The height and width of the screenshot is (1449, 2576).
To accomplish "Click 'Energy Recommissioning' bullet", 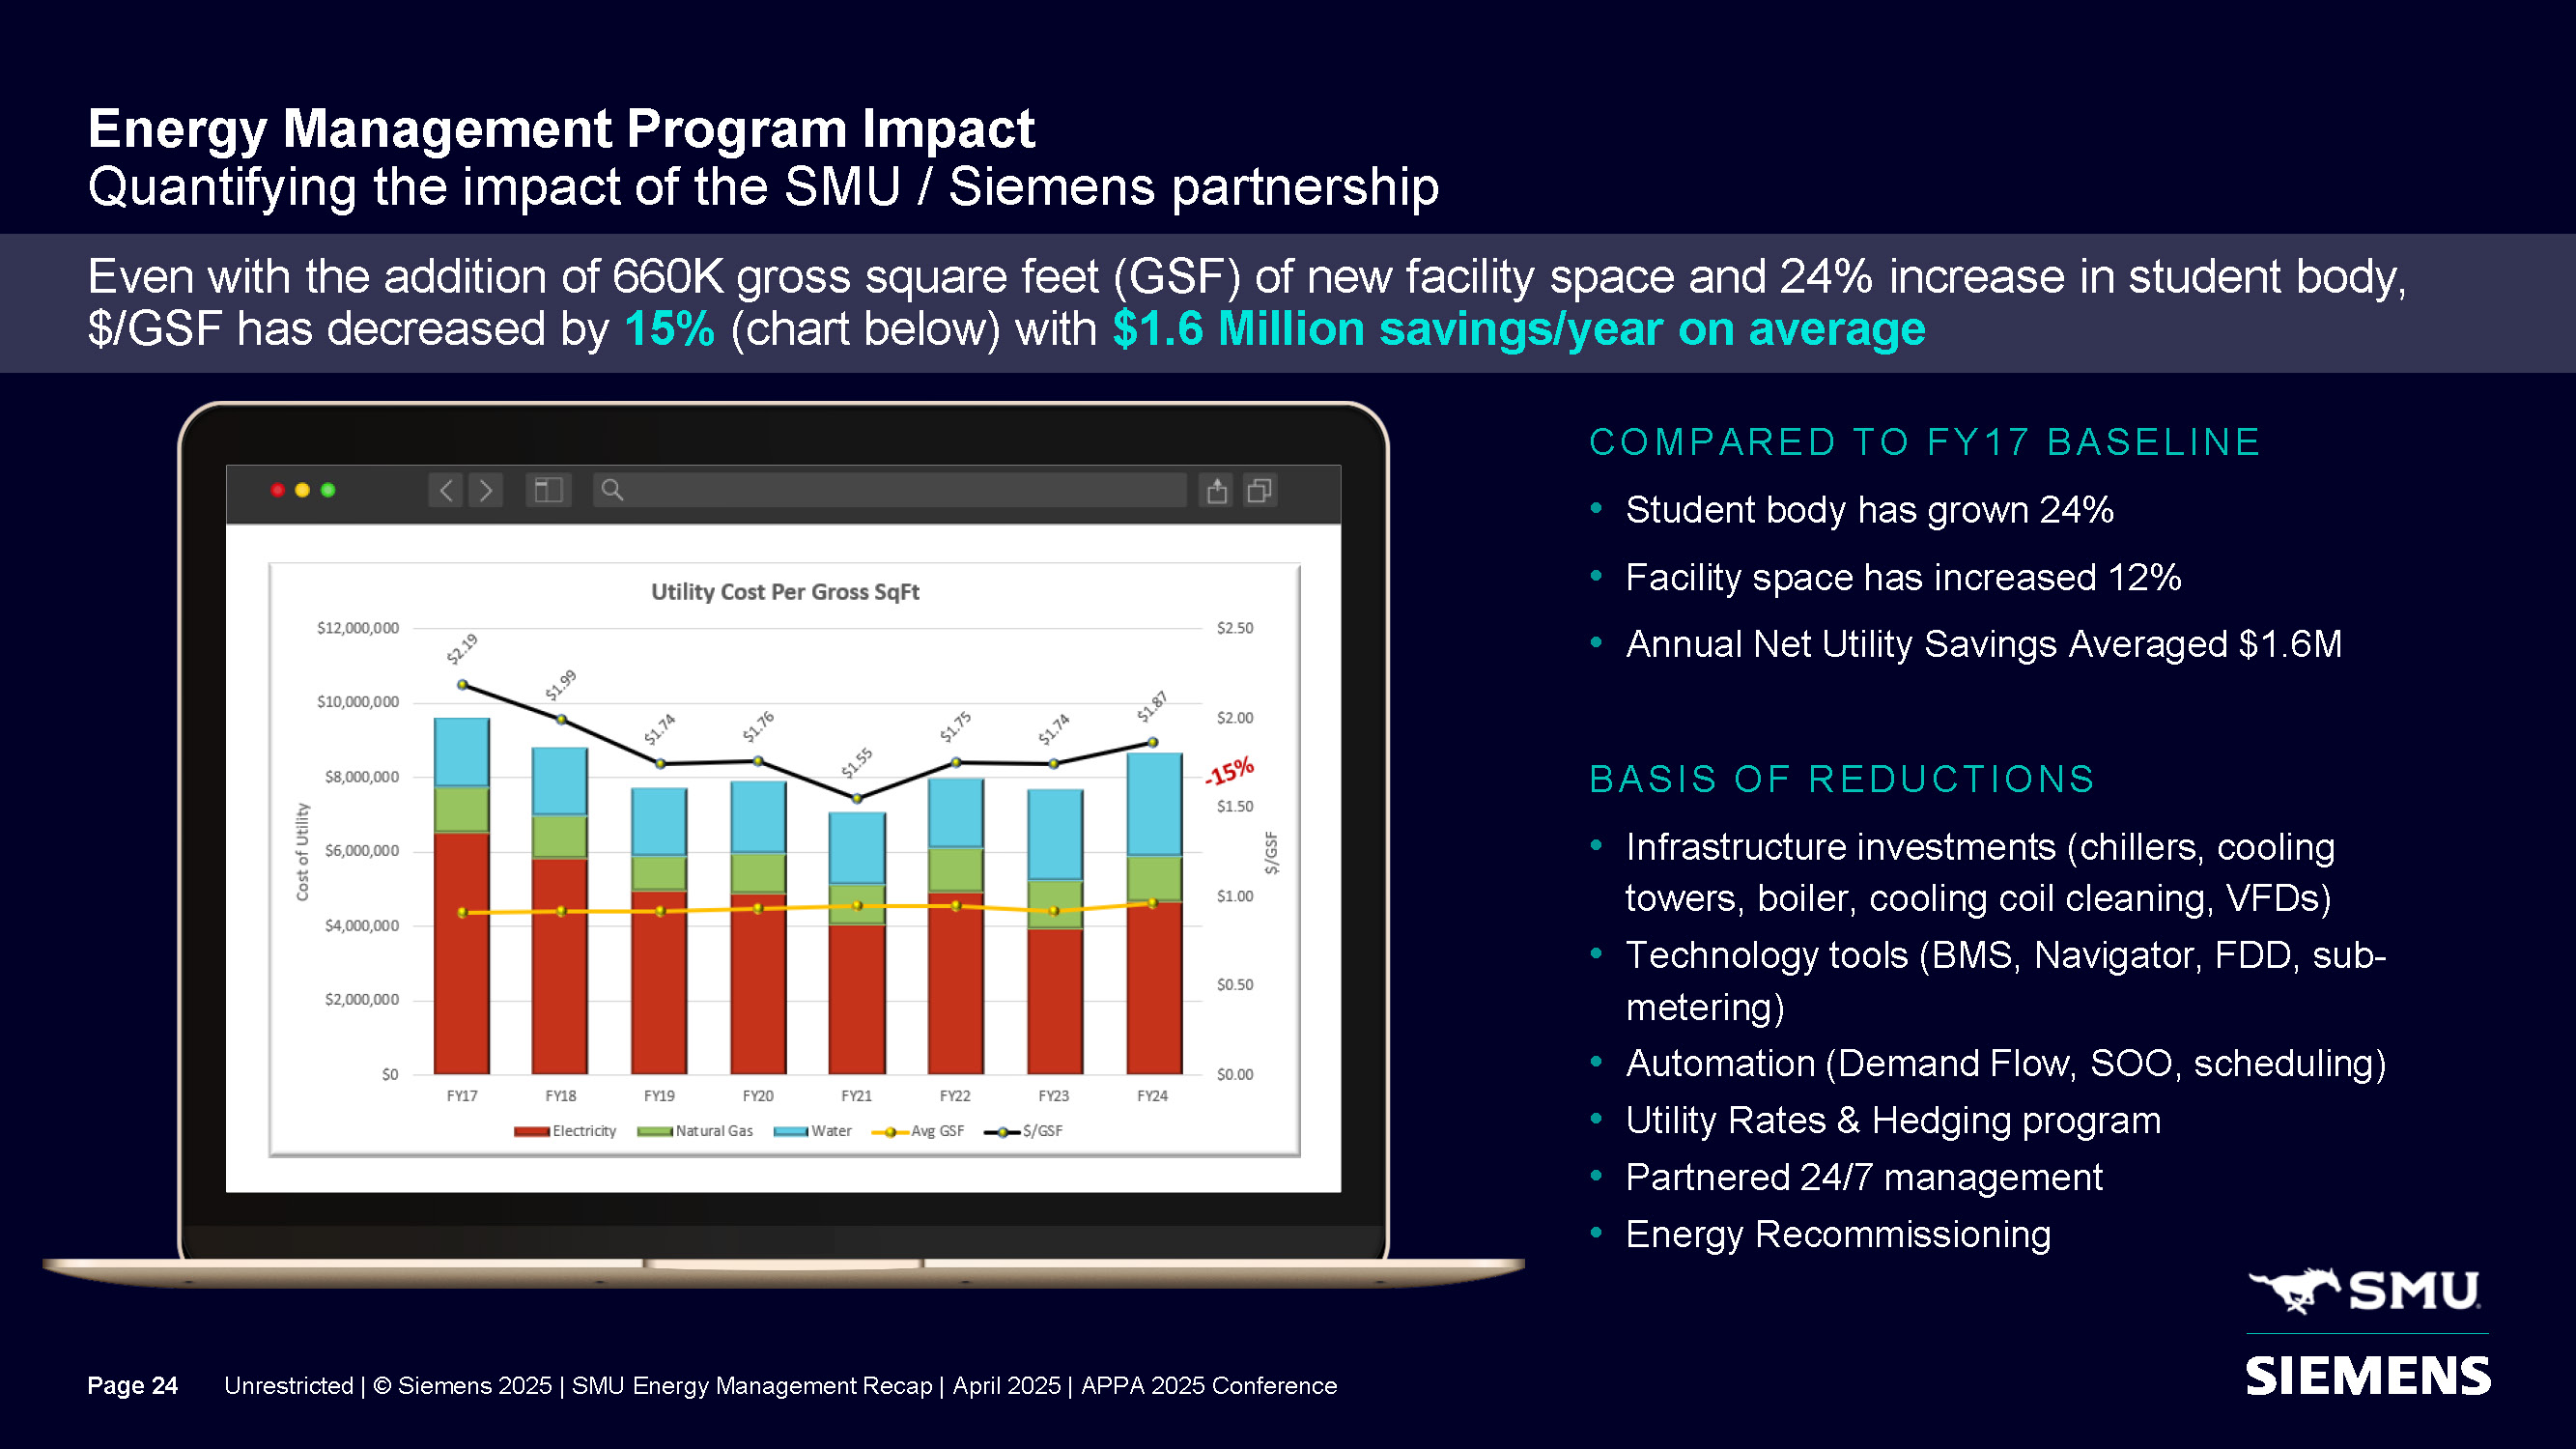I will 1838,1234.
